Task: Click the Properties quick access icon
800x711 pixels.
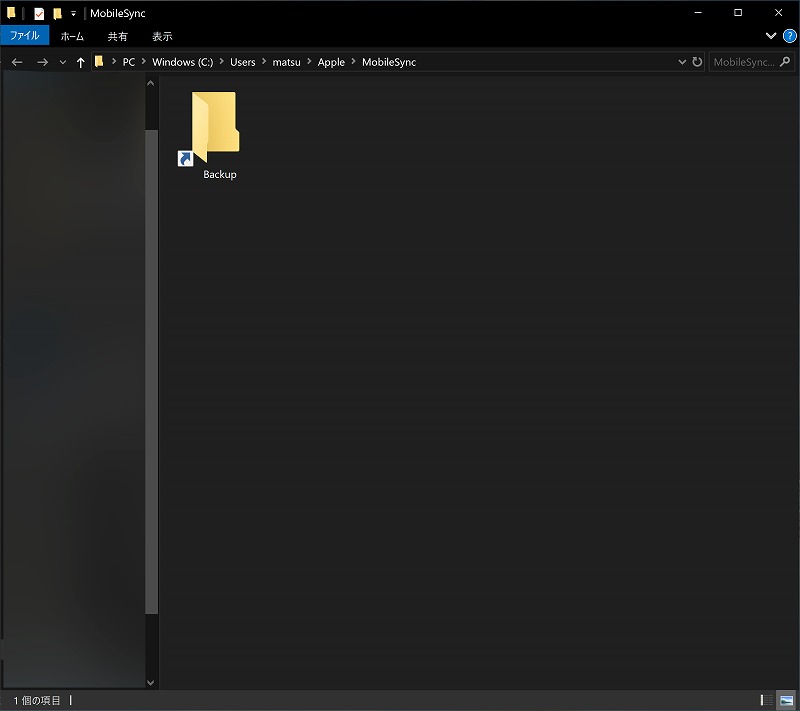Action: tap(39, 14)
